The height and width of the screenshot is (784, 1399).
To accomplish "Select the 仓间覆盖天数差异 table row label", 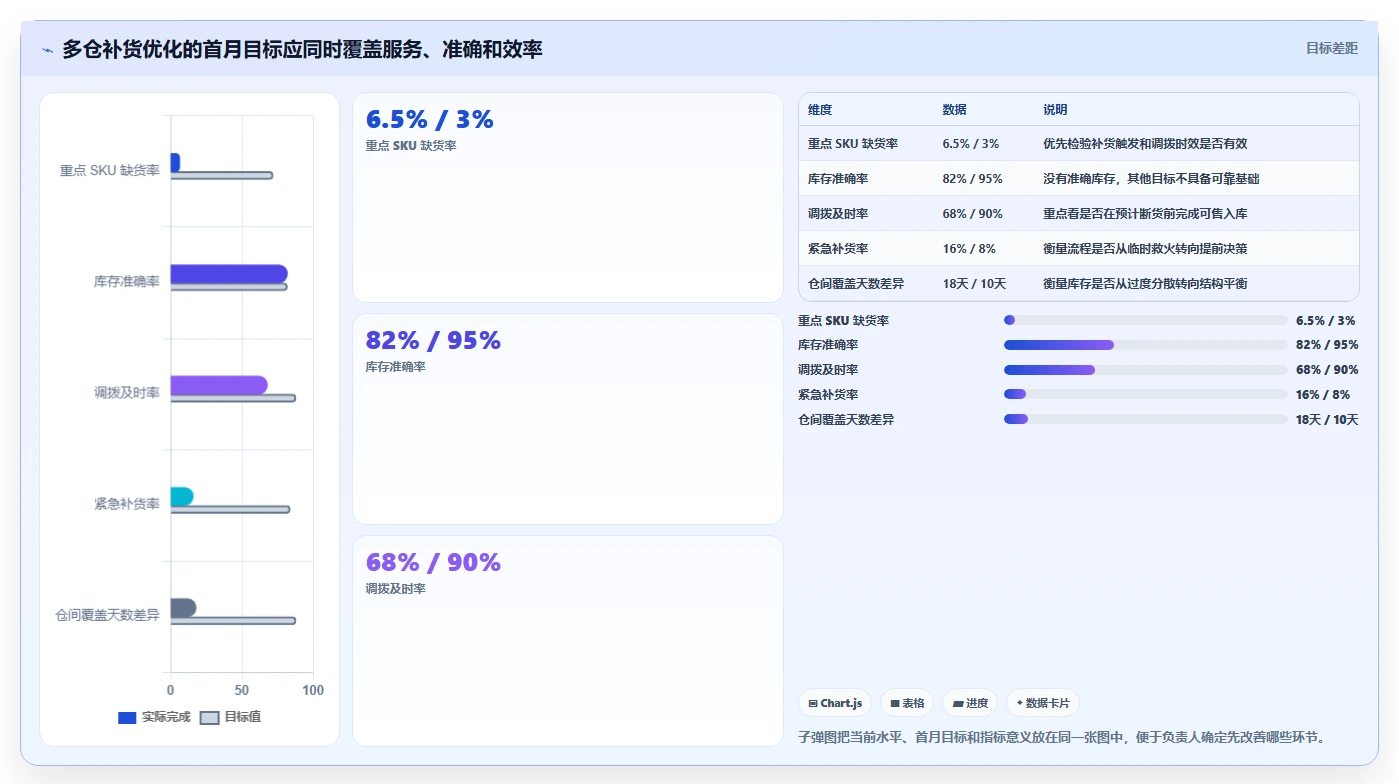I will (856, 284).
